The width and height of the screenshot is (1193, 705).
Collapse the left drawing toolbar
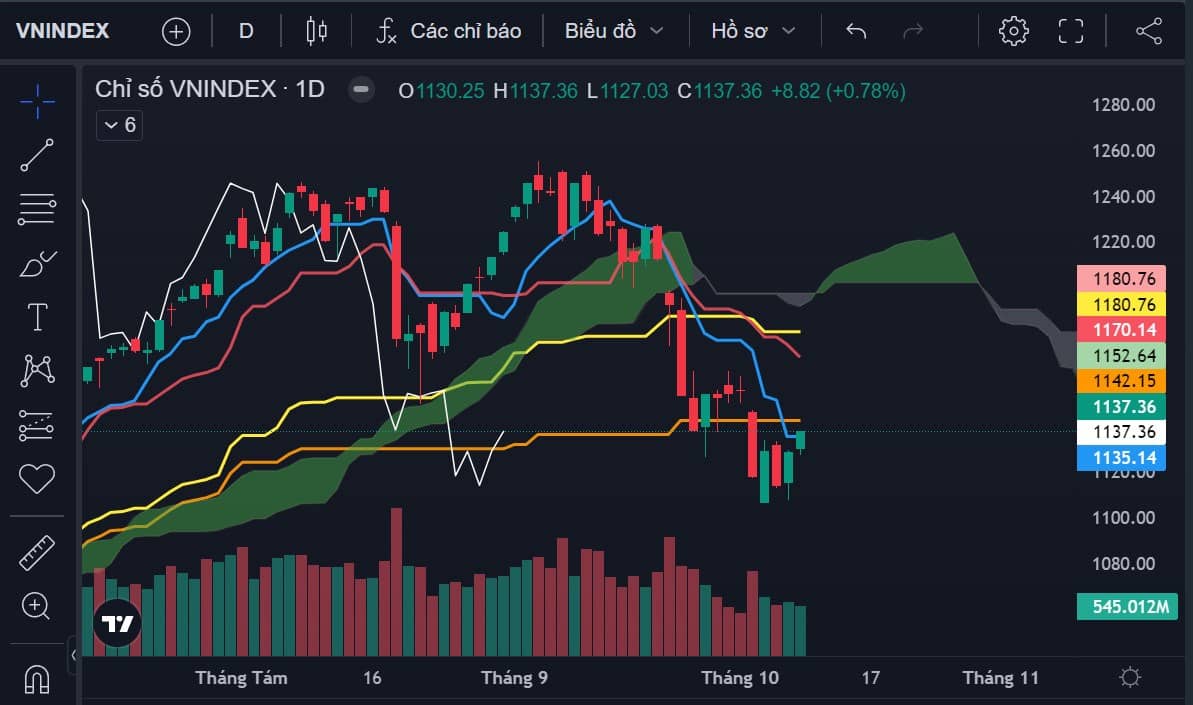(73, 654)
